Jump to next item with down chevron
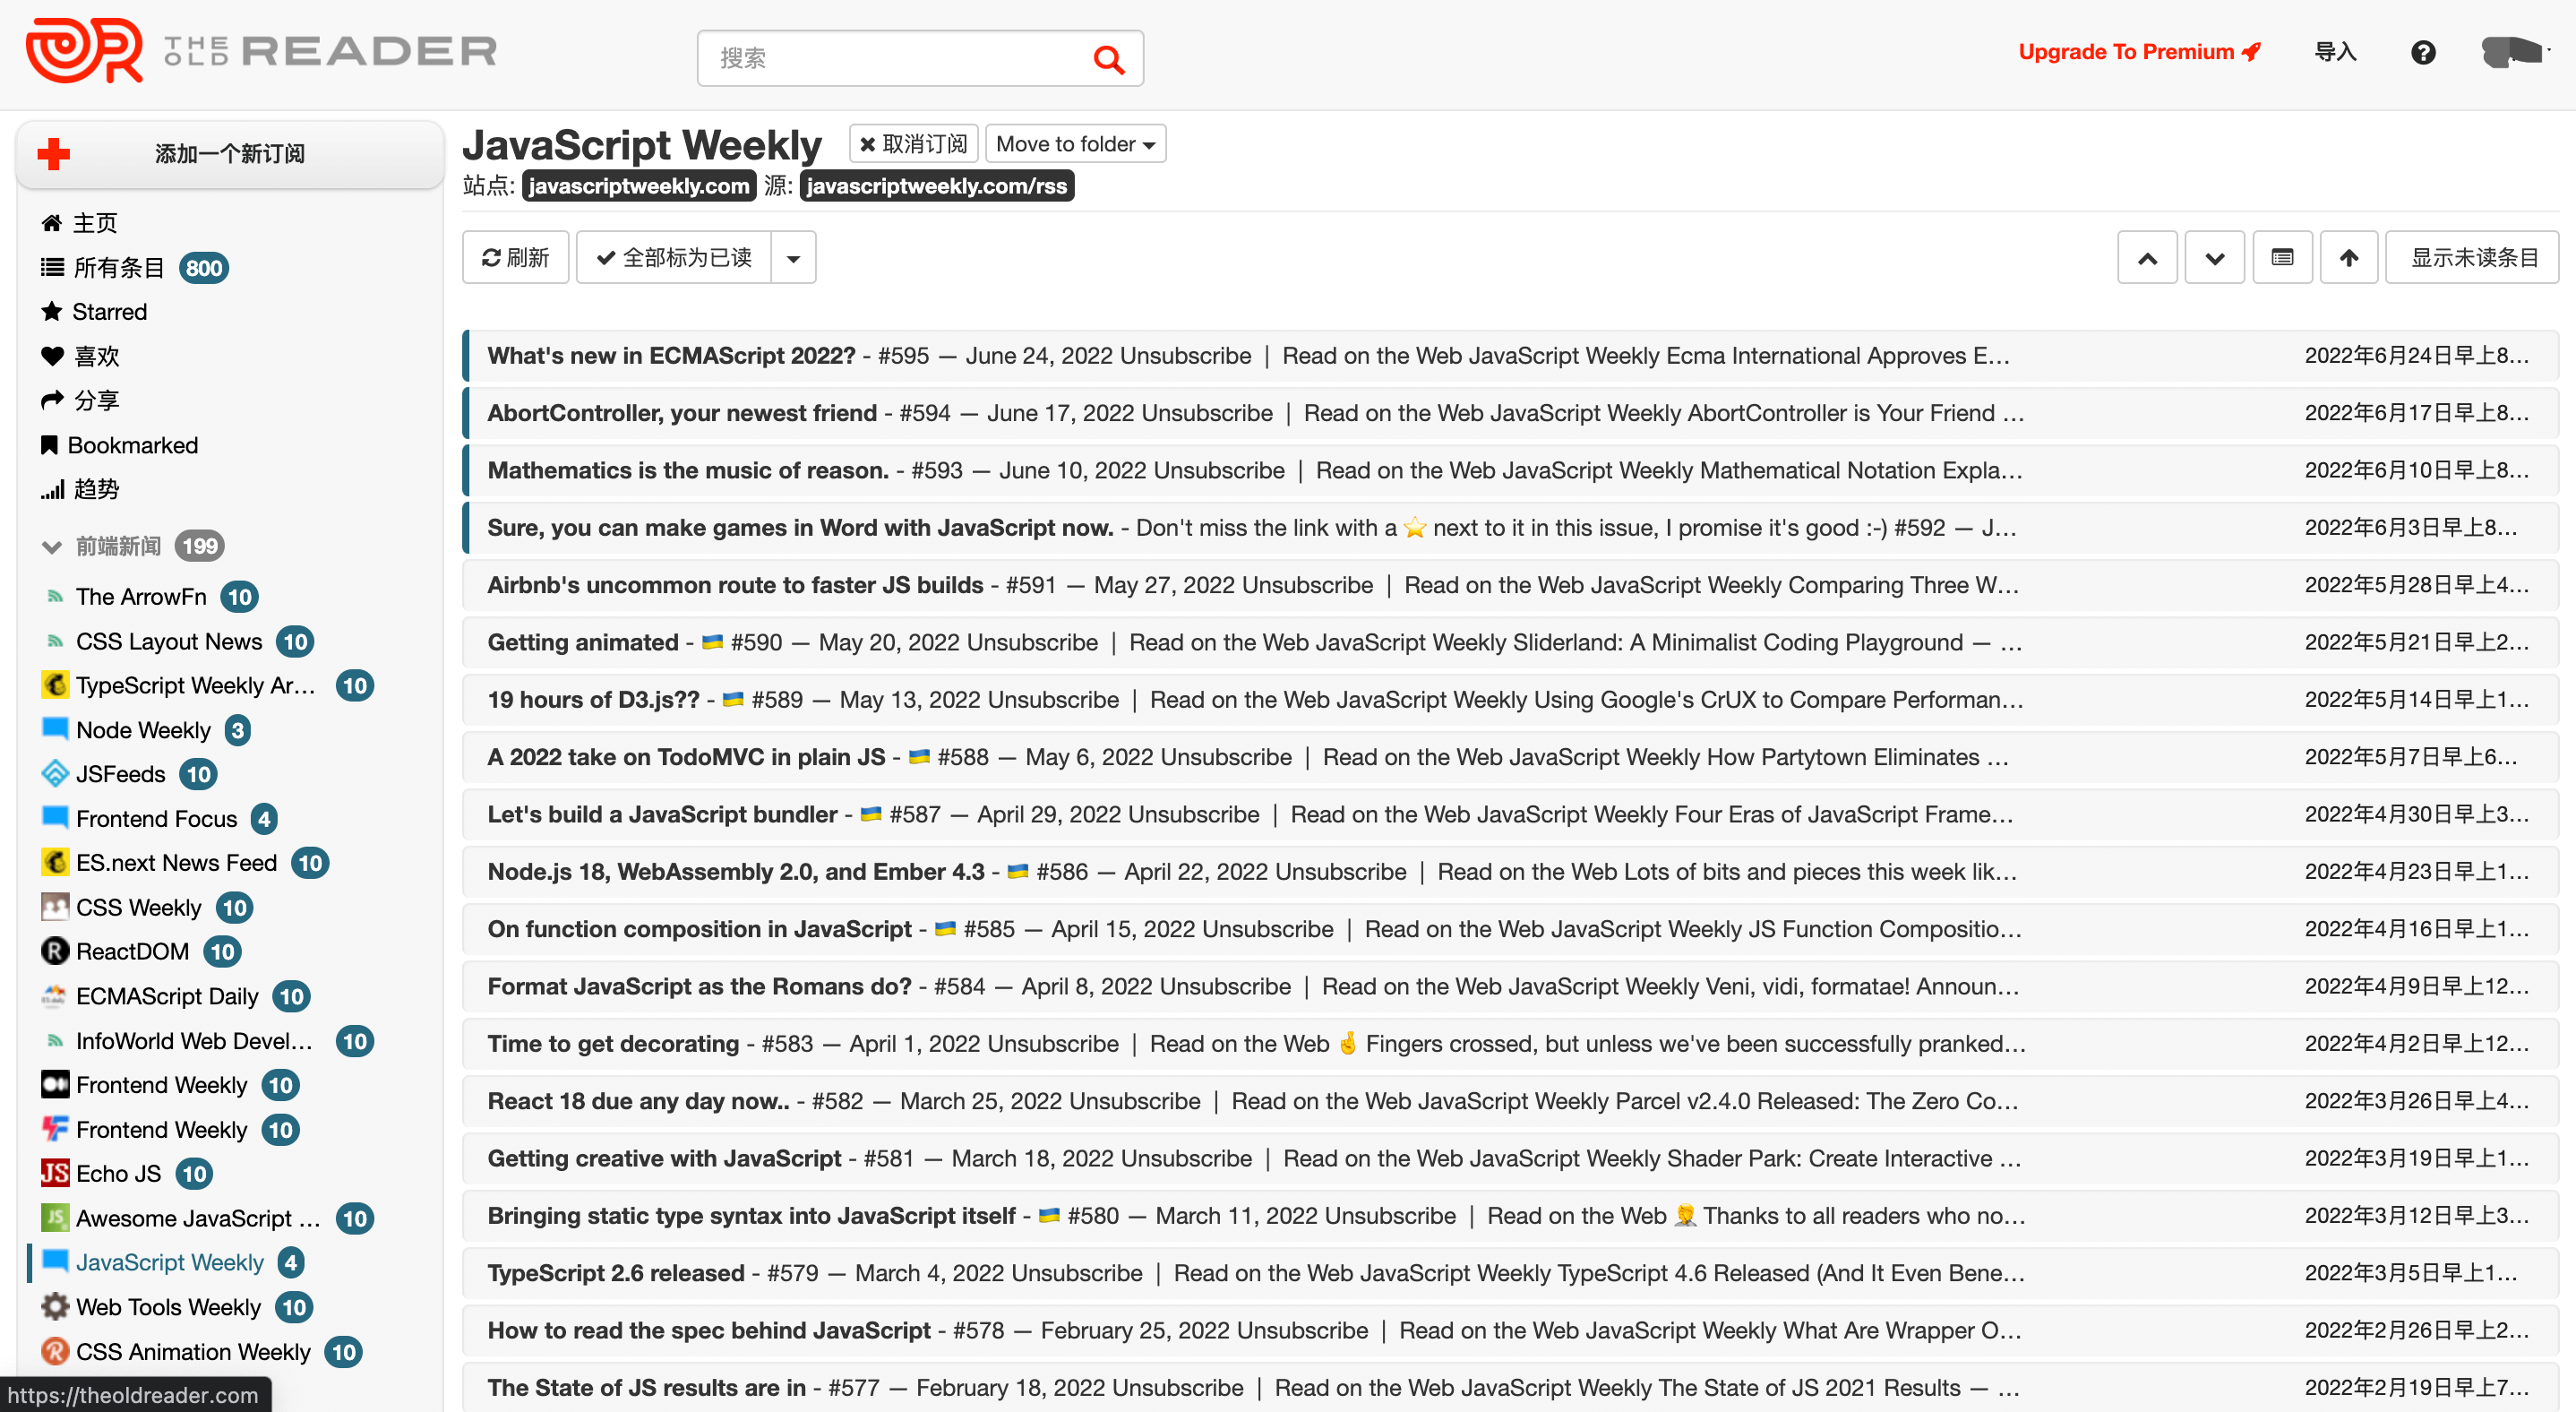Viewport: 2576px width, 1412px height. 2214,258
